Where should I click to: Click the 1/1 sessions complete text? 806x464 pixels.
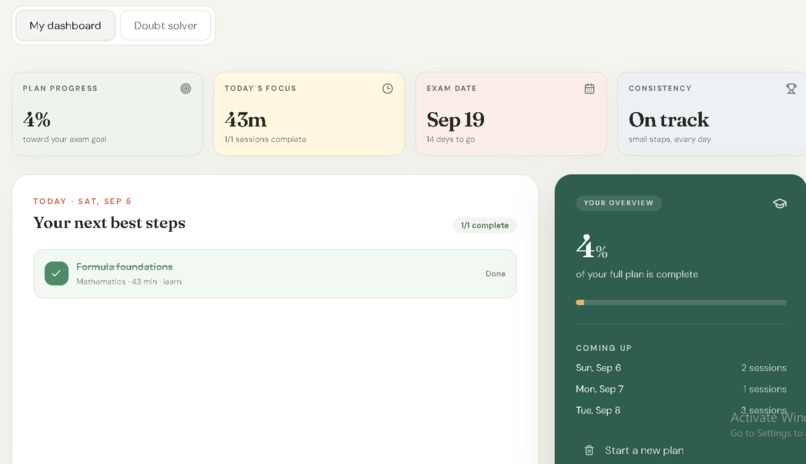coord(265,139)
